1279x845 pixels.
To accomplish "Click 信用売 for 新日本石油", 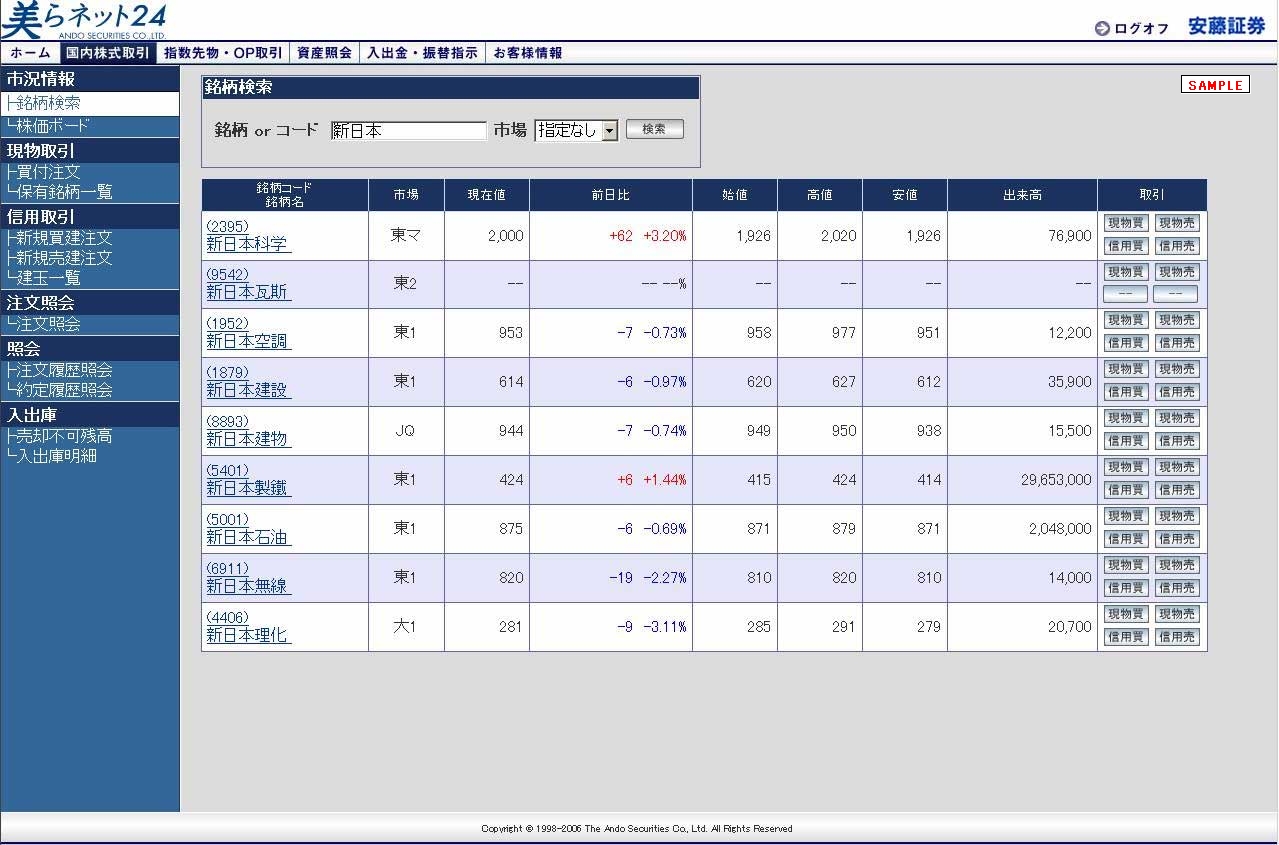I will (1177, 539).
